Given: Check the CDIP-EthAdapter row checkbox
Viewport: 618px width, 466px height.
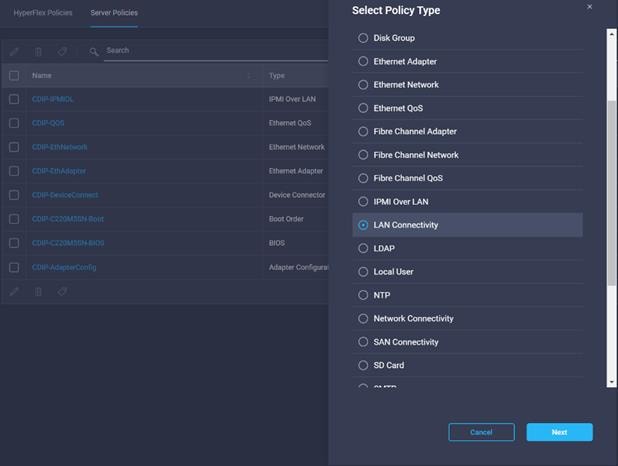Looking at the screenshot, I should (x=14, y=171).
